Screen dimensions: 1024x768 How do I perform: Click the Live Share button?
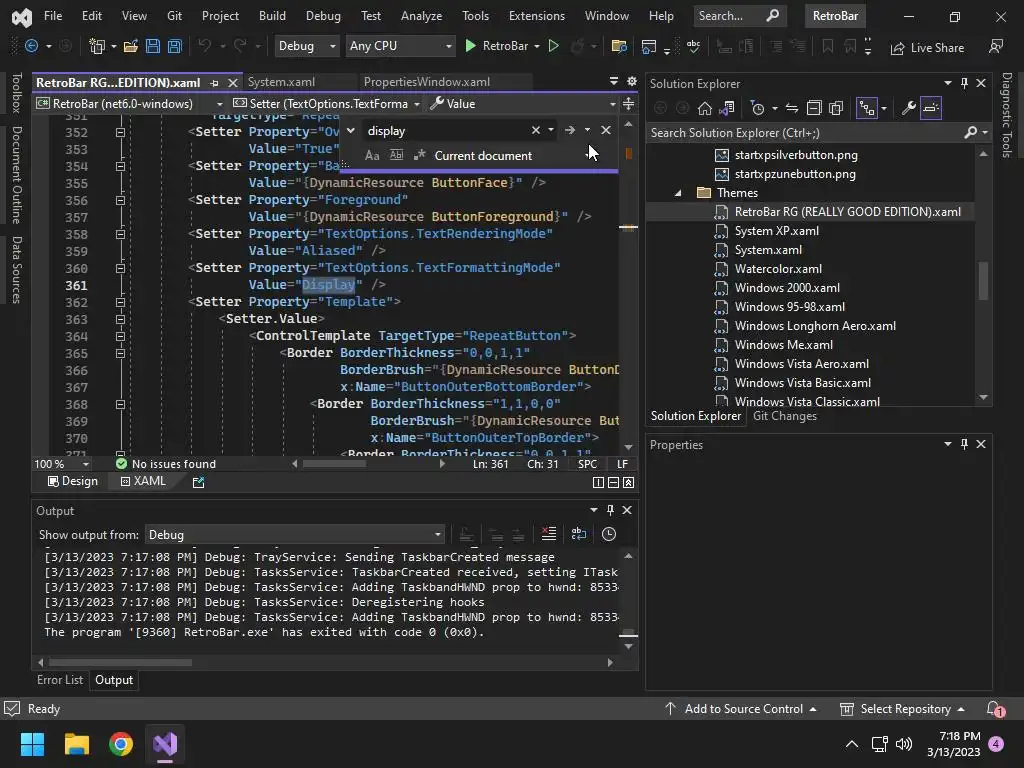tap(927, 47)
